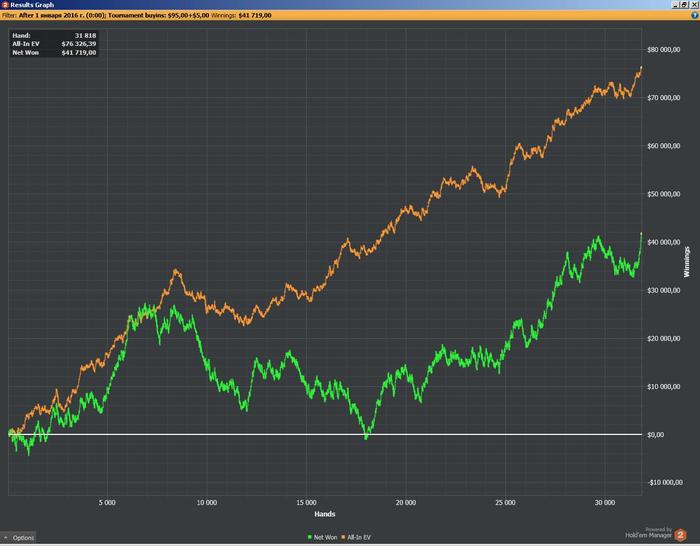Click the Results Graph window icon
This screenshot has width=700, height=546.
click(5, 4)
